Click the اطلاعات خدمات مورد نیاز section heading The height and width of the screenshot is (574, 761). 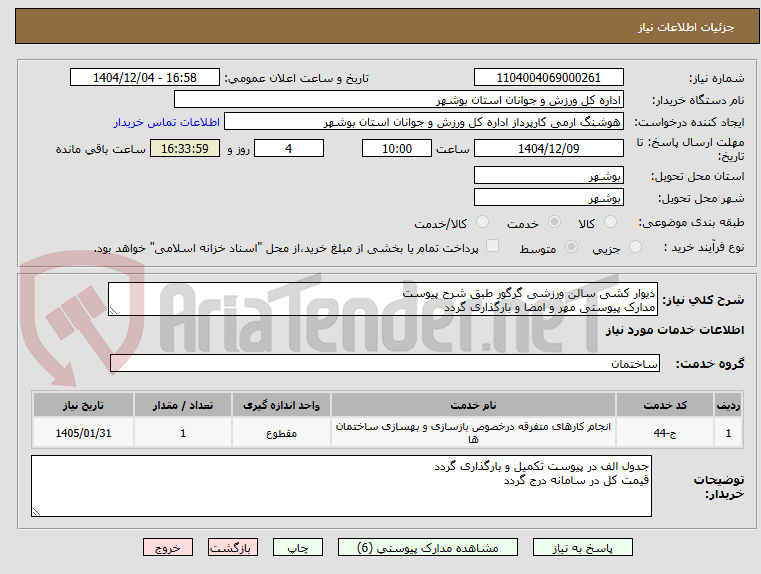675,330
